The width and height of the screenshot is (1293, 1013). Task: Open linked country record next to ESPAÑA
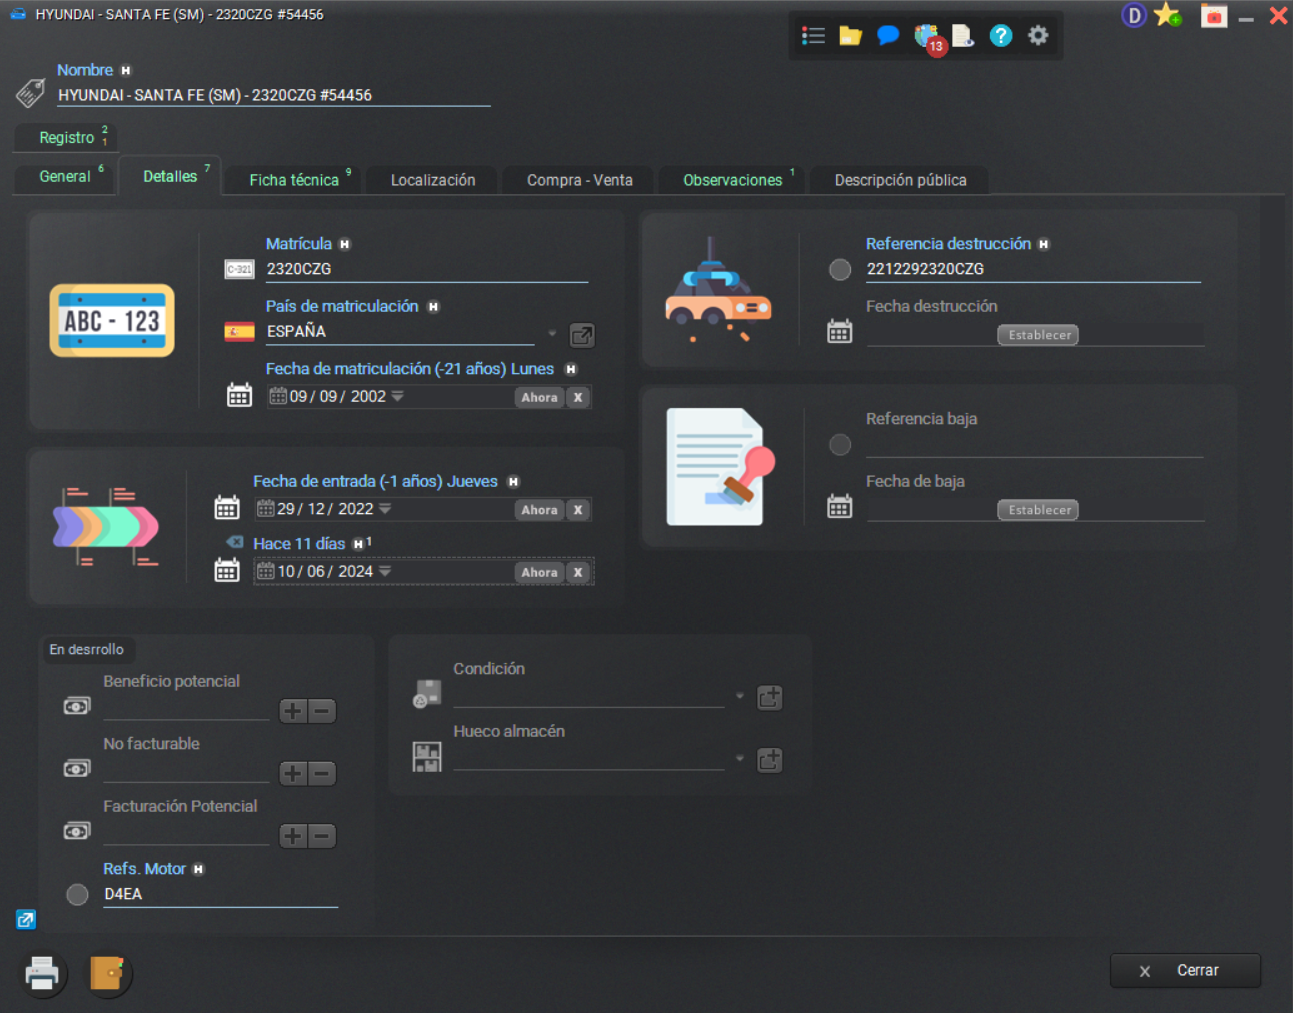(582, 335)
